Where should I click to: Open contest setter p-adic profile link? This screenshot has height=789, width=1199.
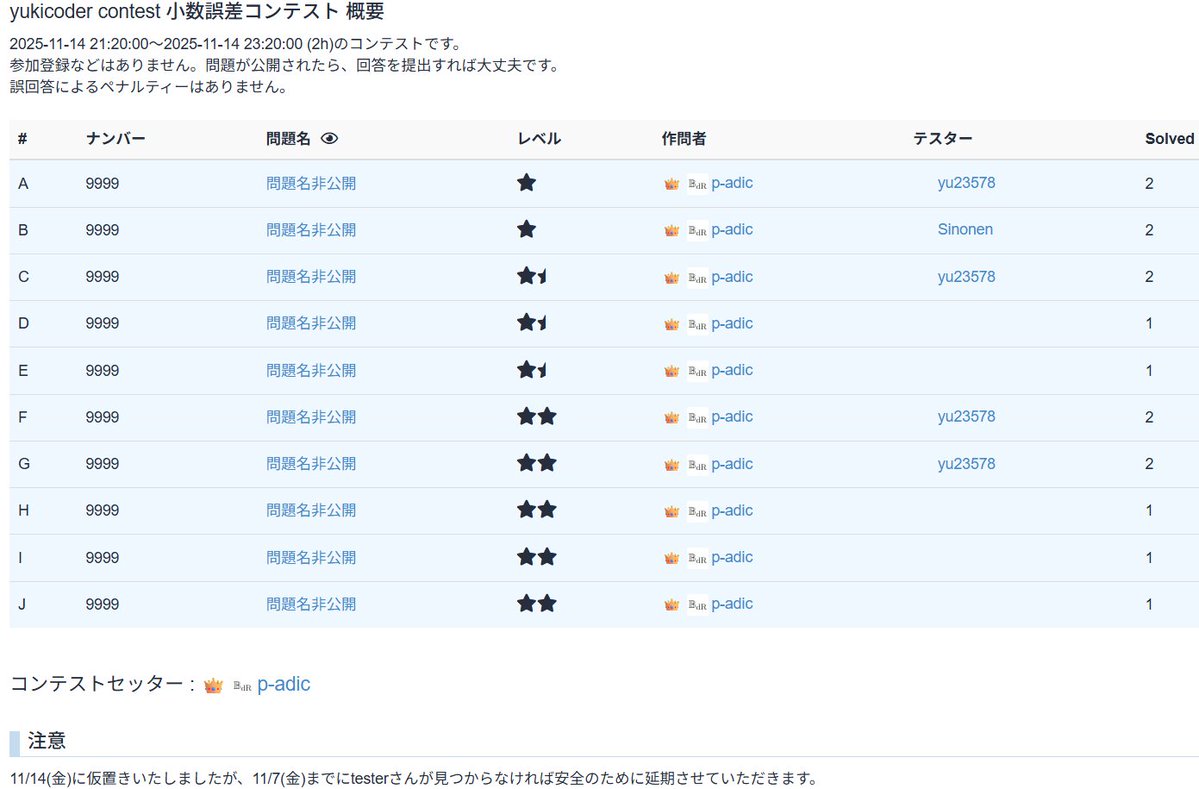(284, 684)
